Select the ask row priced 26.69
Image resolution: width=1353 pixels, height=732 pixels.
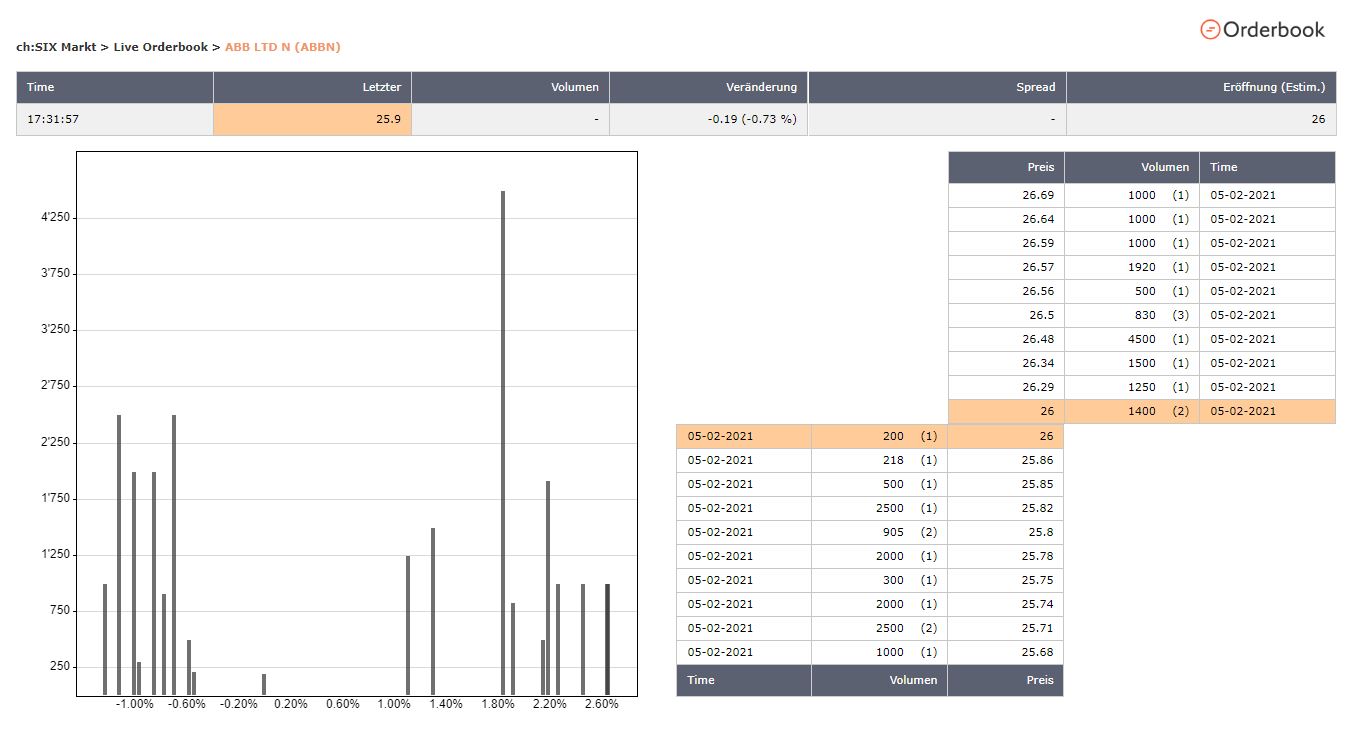click(x=1141, y=195)
